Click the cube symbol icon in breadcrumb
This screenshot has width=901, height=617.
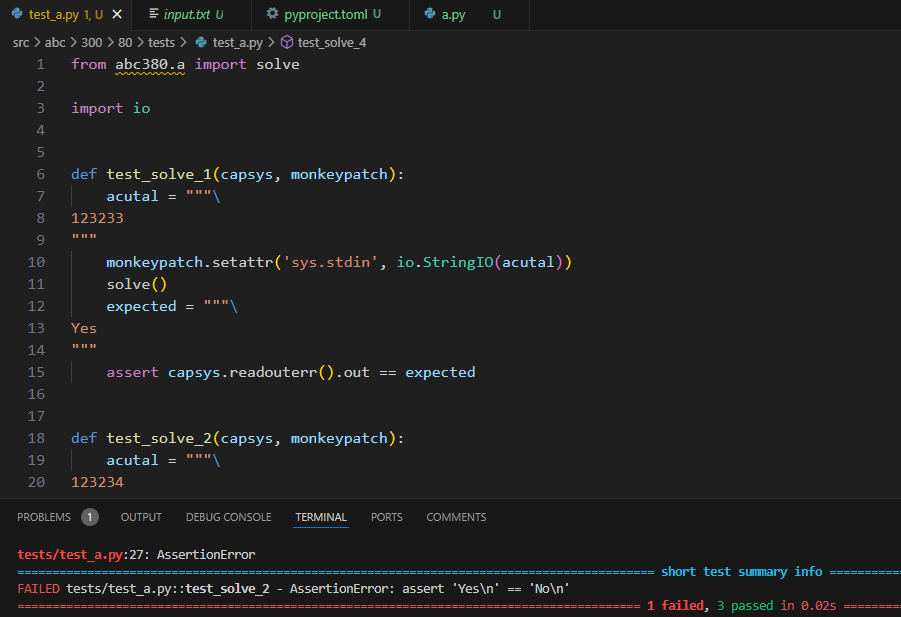(x=287, y=43)
